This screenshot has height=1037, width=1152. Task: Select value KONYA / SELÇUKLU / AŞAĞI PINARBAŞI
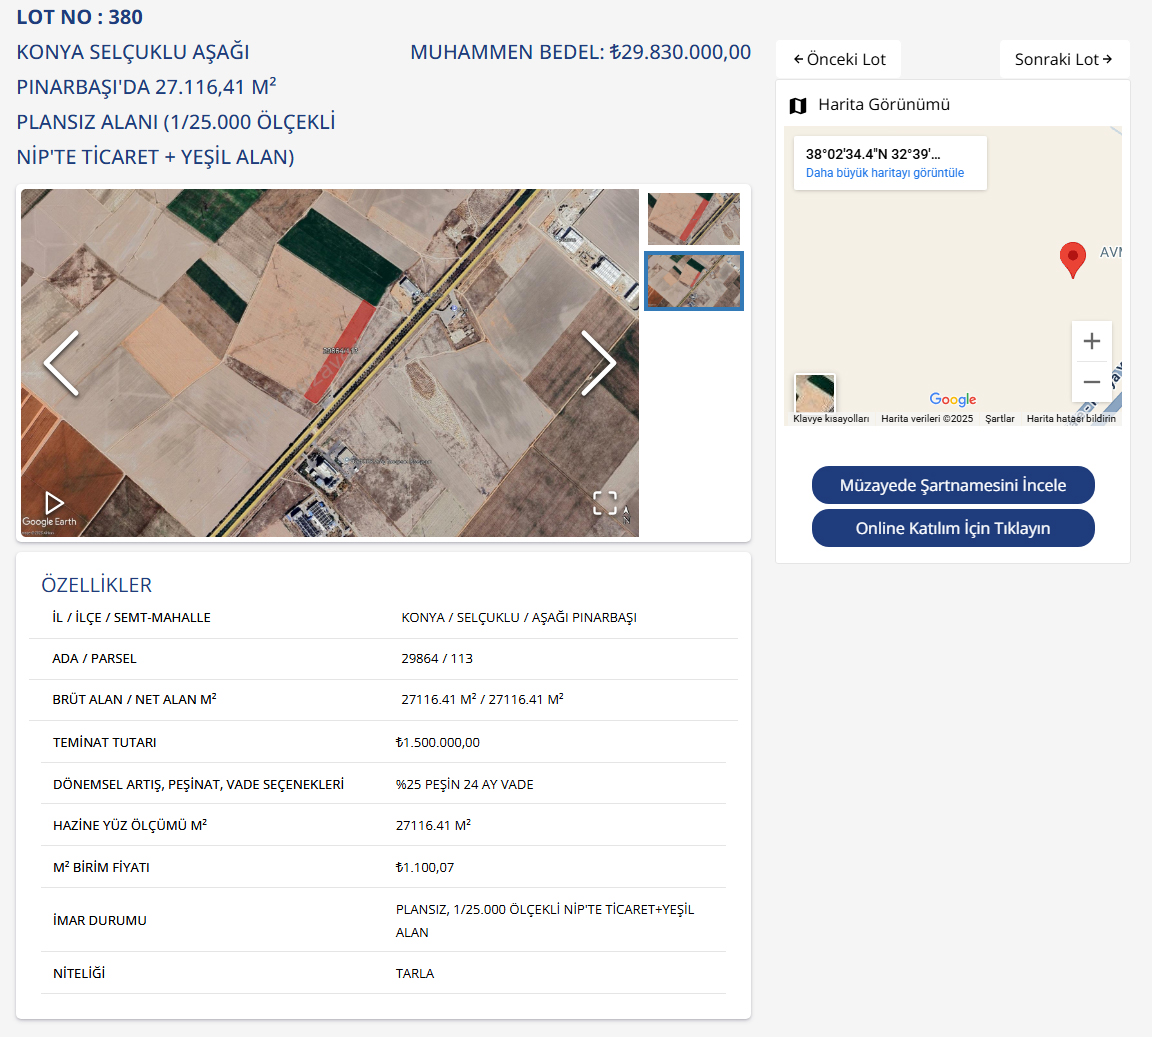pyautogui.click(x=519, y=617)
